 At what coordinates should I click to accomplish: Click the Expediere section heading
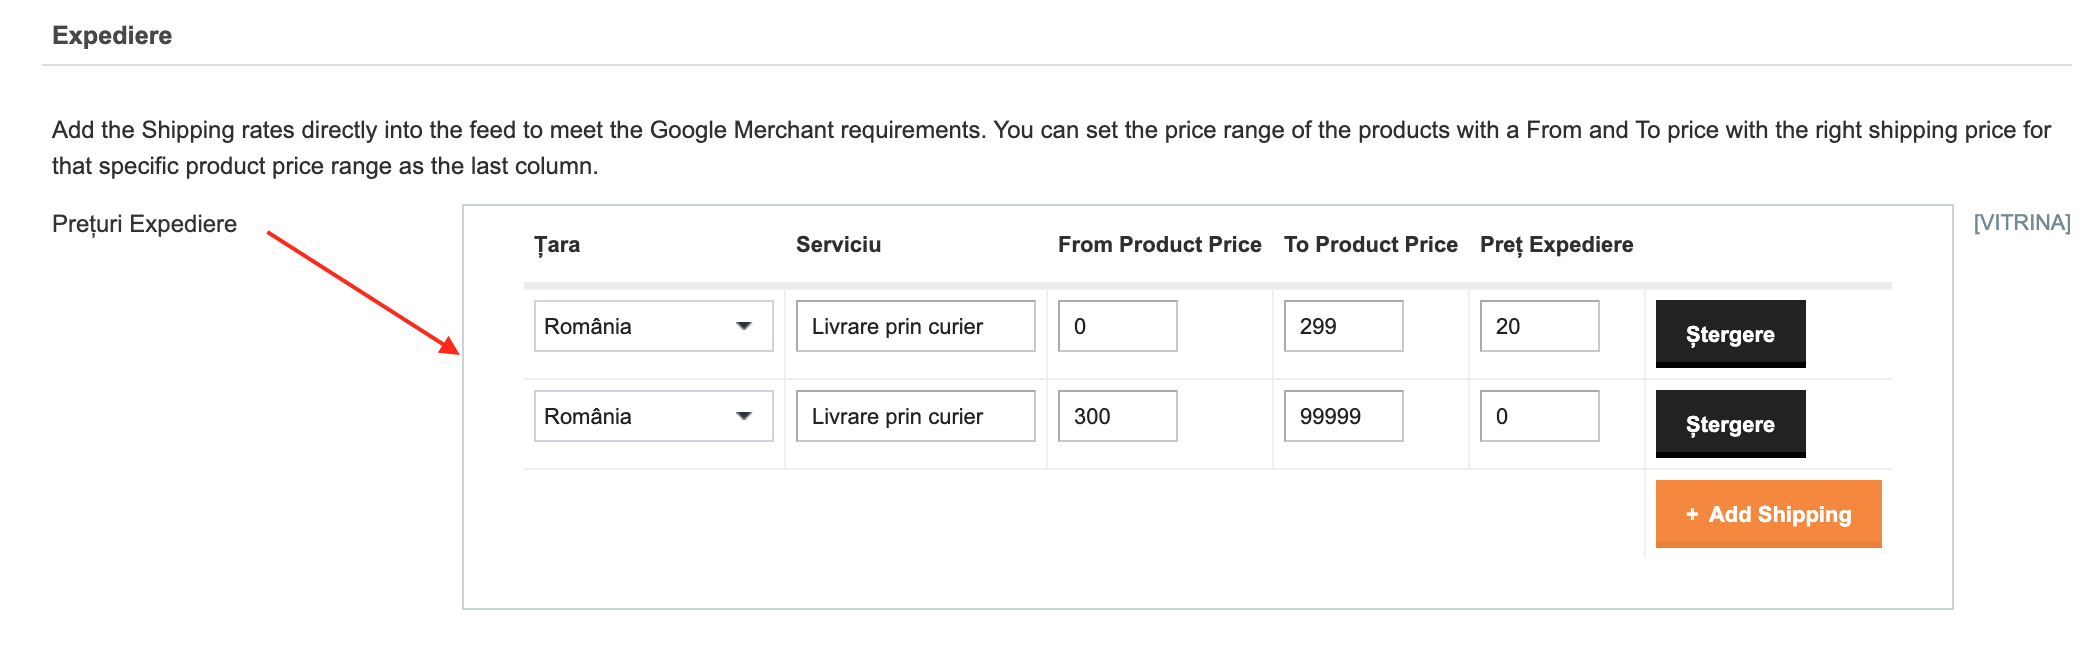[112, 36]
